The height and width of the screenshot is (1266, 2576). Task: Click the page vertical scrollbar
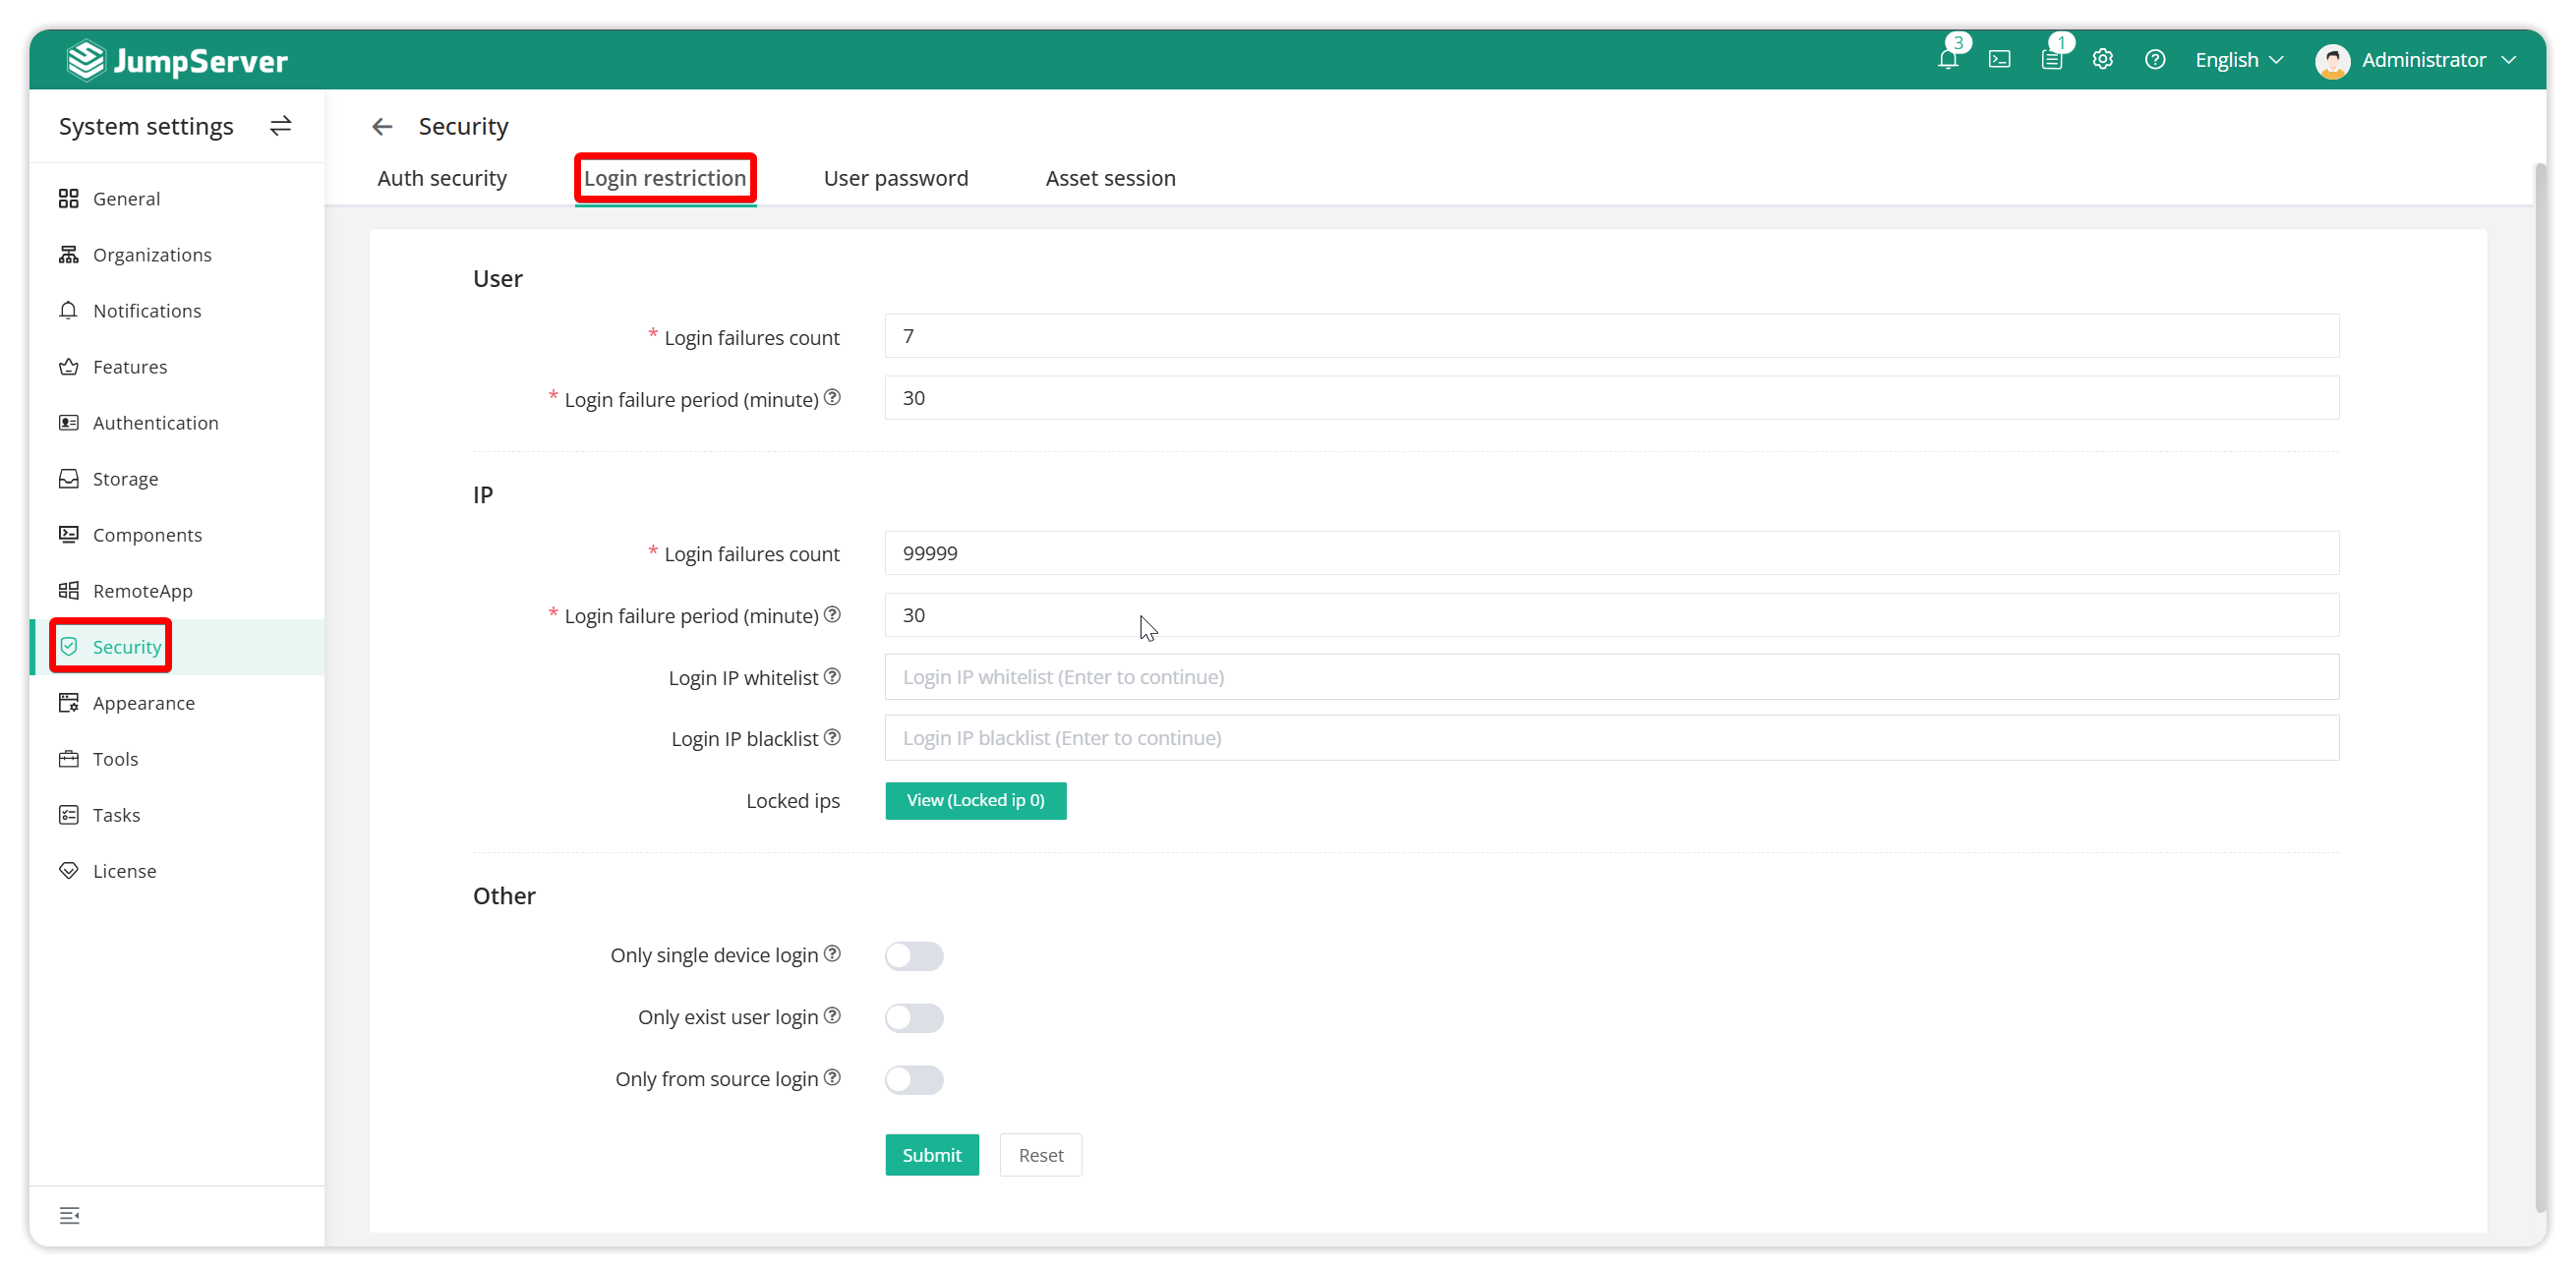pos(2539,688)
